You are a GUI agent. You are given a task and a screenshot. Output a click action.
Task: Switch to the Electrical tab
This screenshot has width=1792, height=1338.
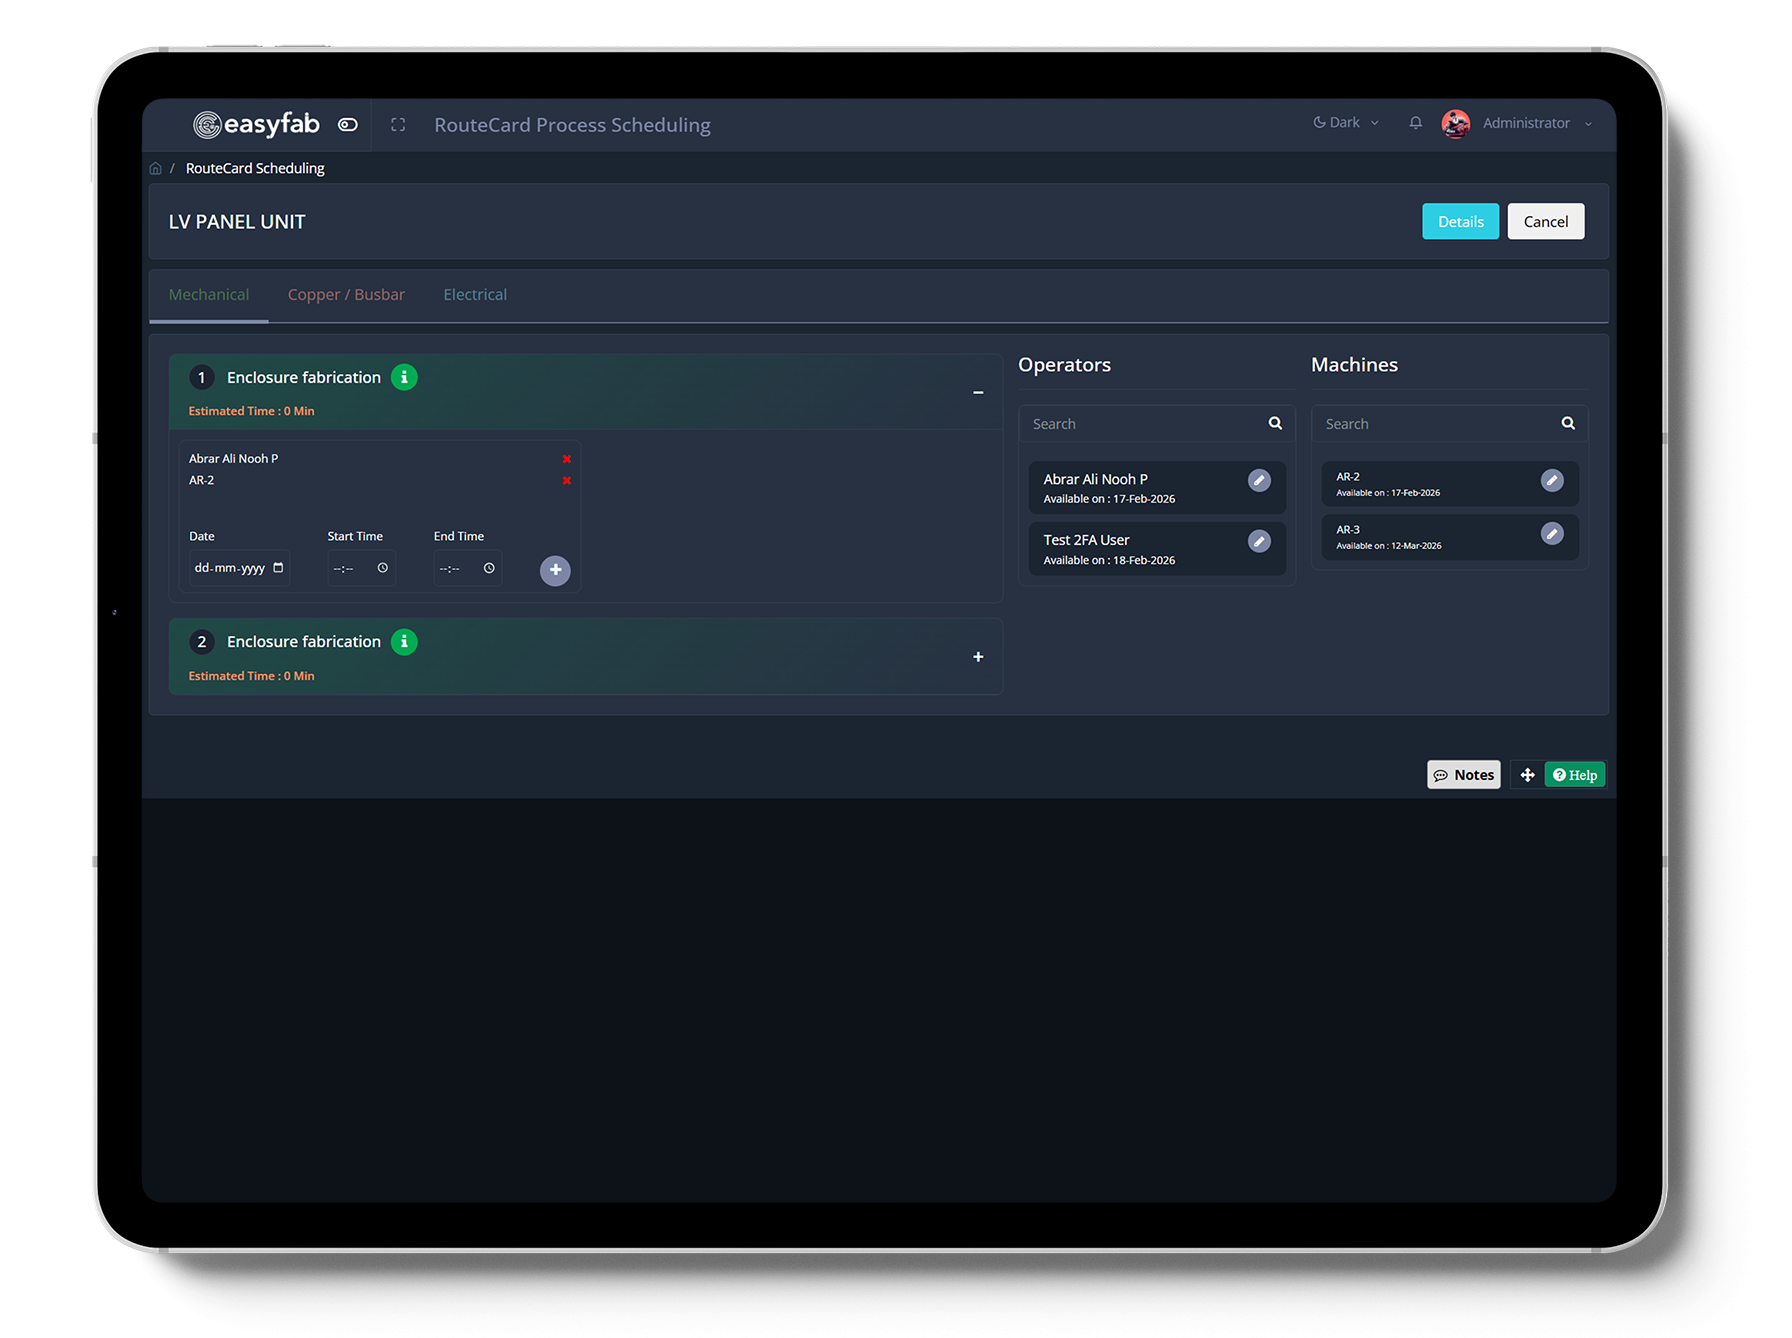click(x=475, y=294)
